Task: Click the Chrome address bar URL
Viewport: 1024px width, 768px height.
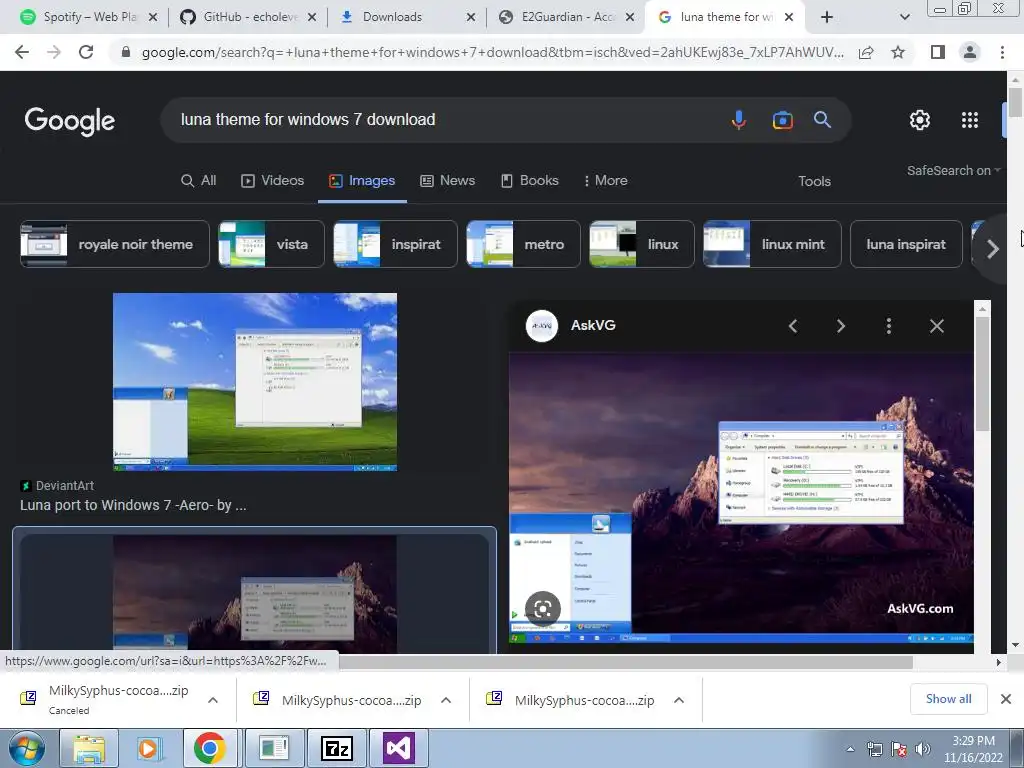Action: tap(492, 52)
